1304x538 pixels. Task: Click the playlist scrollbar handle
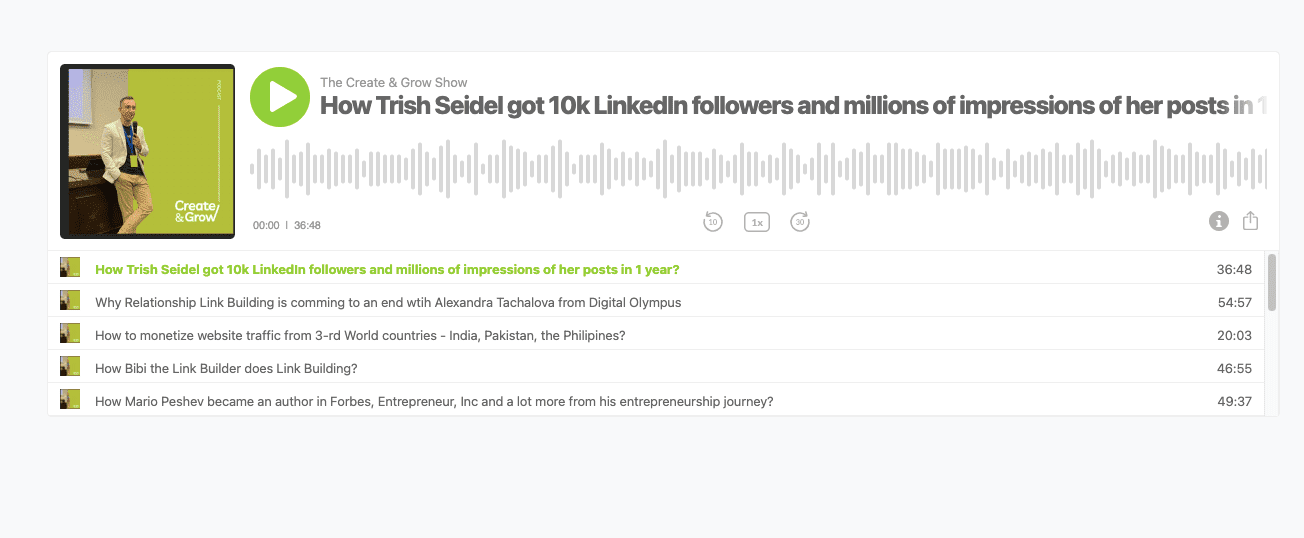click(1272, 282)
